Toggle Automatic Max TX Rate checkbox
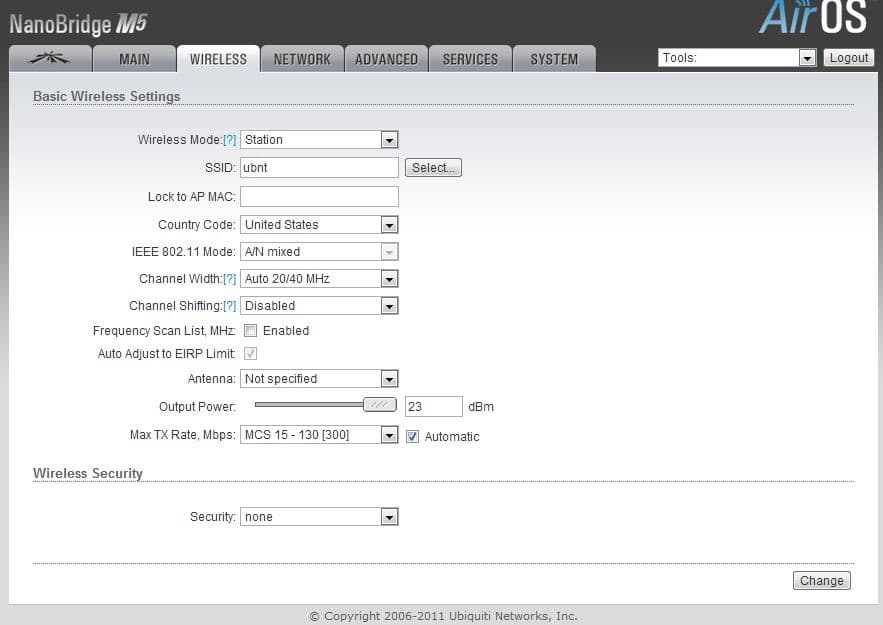Image resolution: width=883 pixels, height=625 pixels. click(x=413, y=436)
